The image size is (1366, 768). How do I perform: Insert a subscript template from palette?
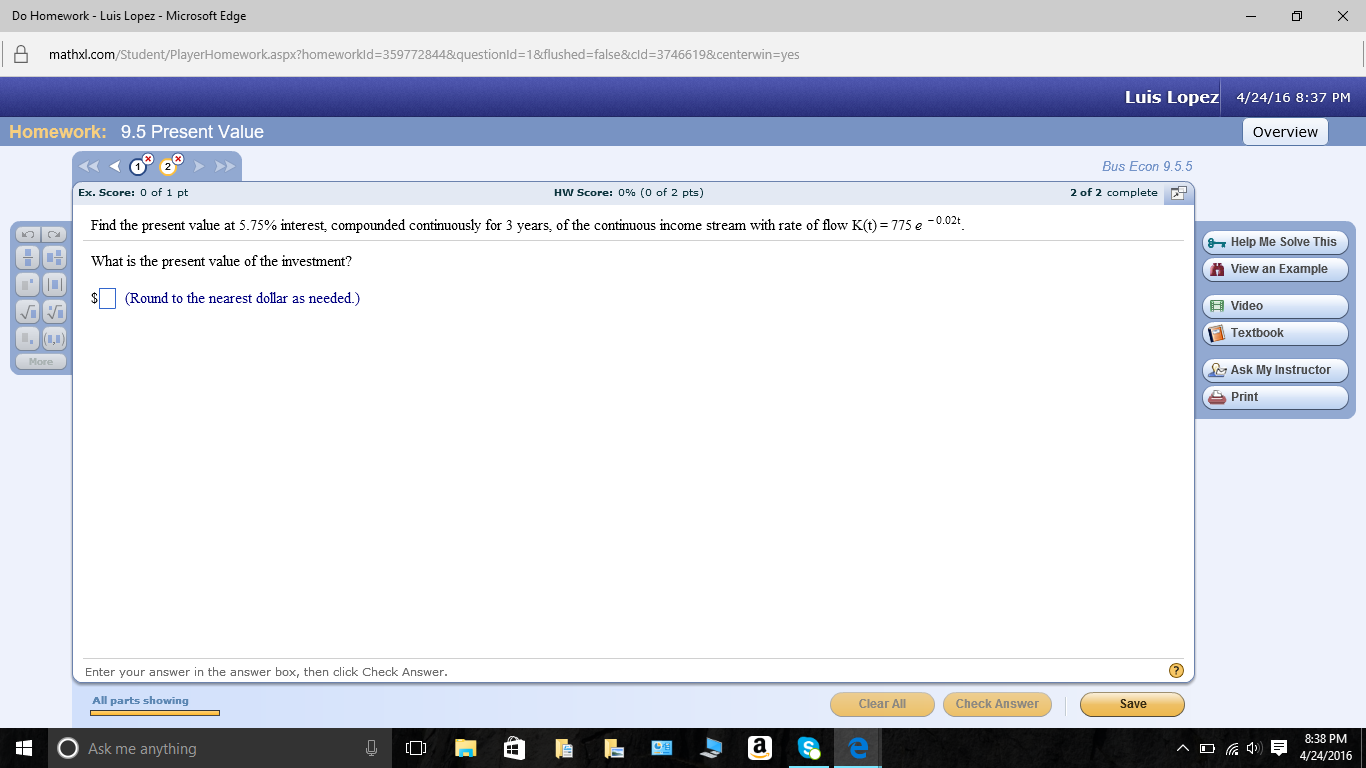28,338
